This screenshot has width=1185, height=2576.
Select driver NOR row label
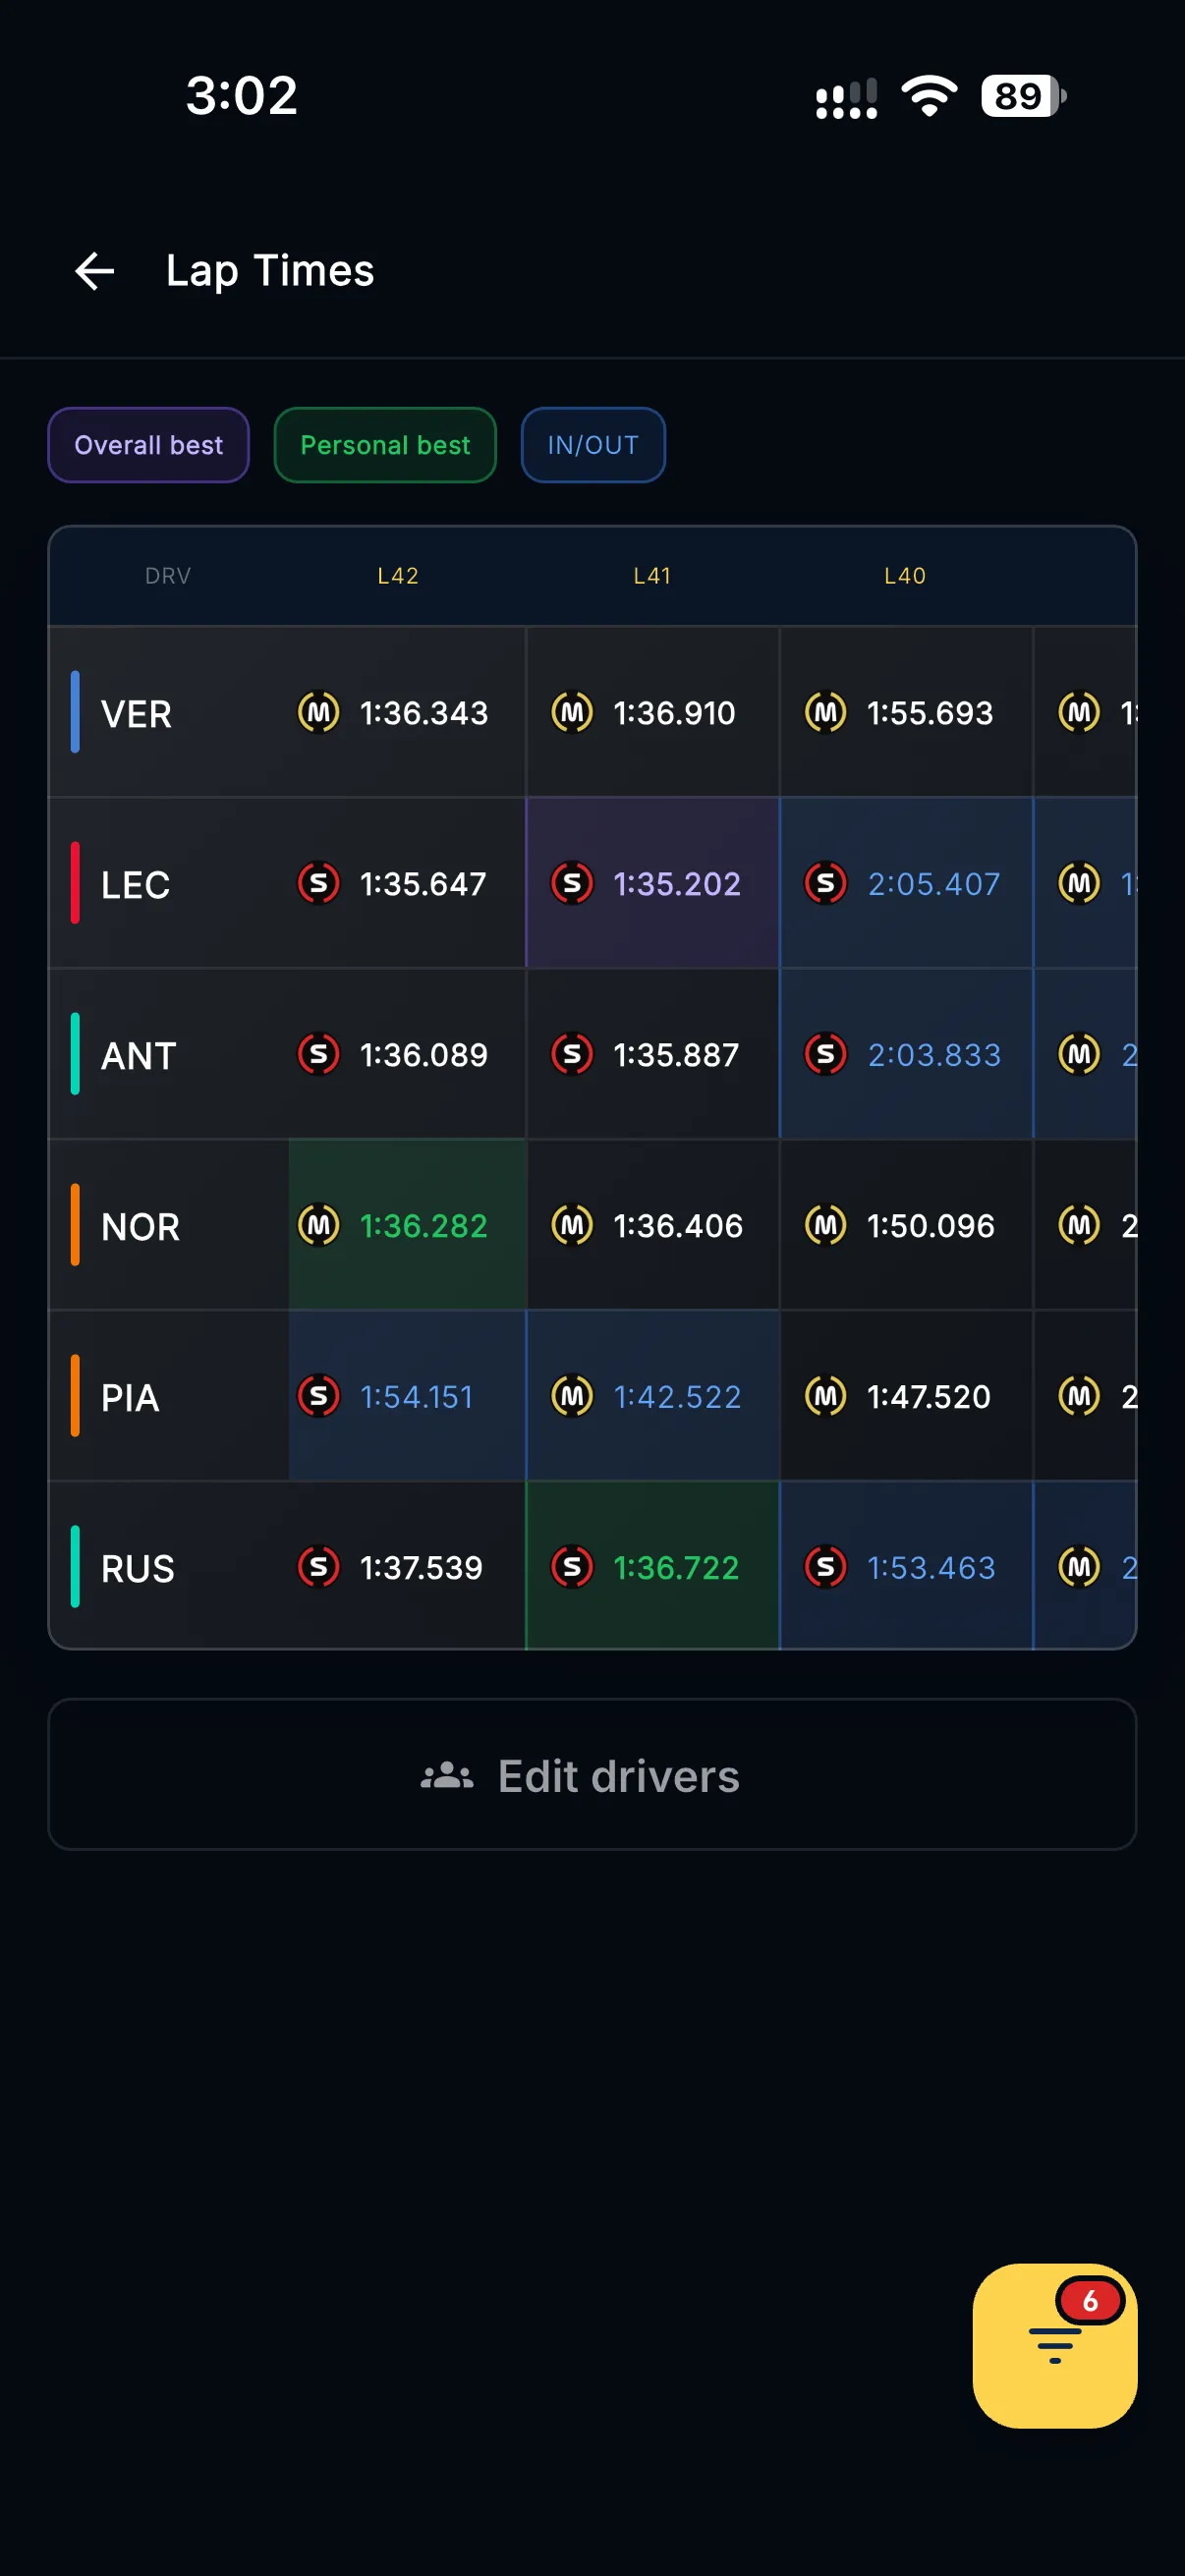click(140, 1227)
